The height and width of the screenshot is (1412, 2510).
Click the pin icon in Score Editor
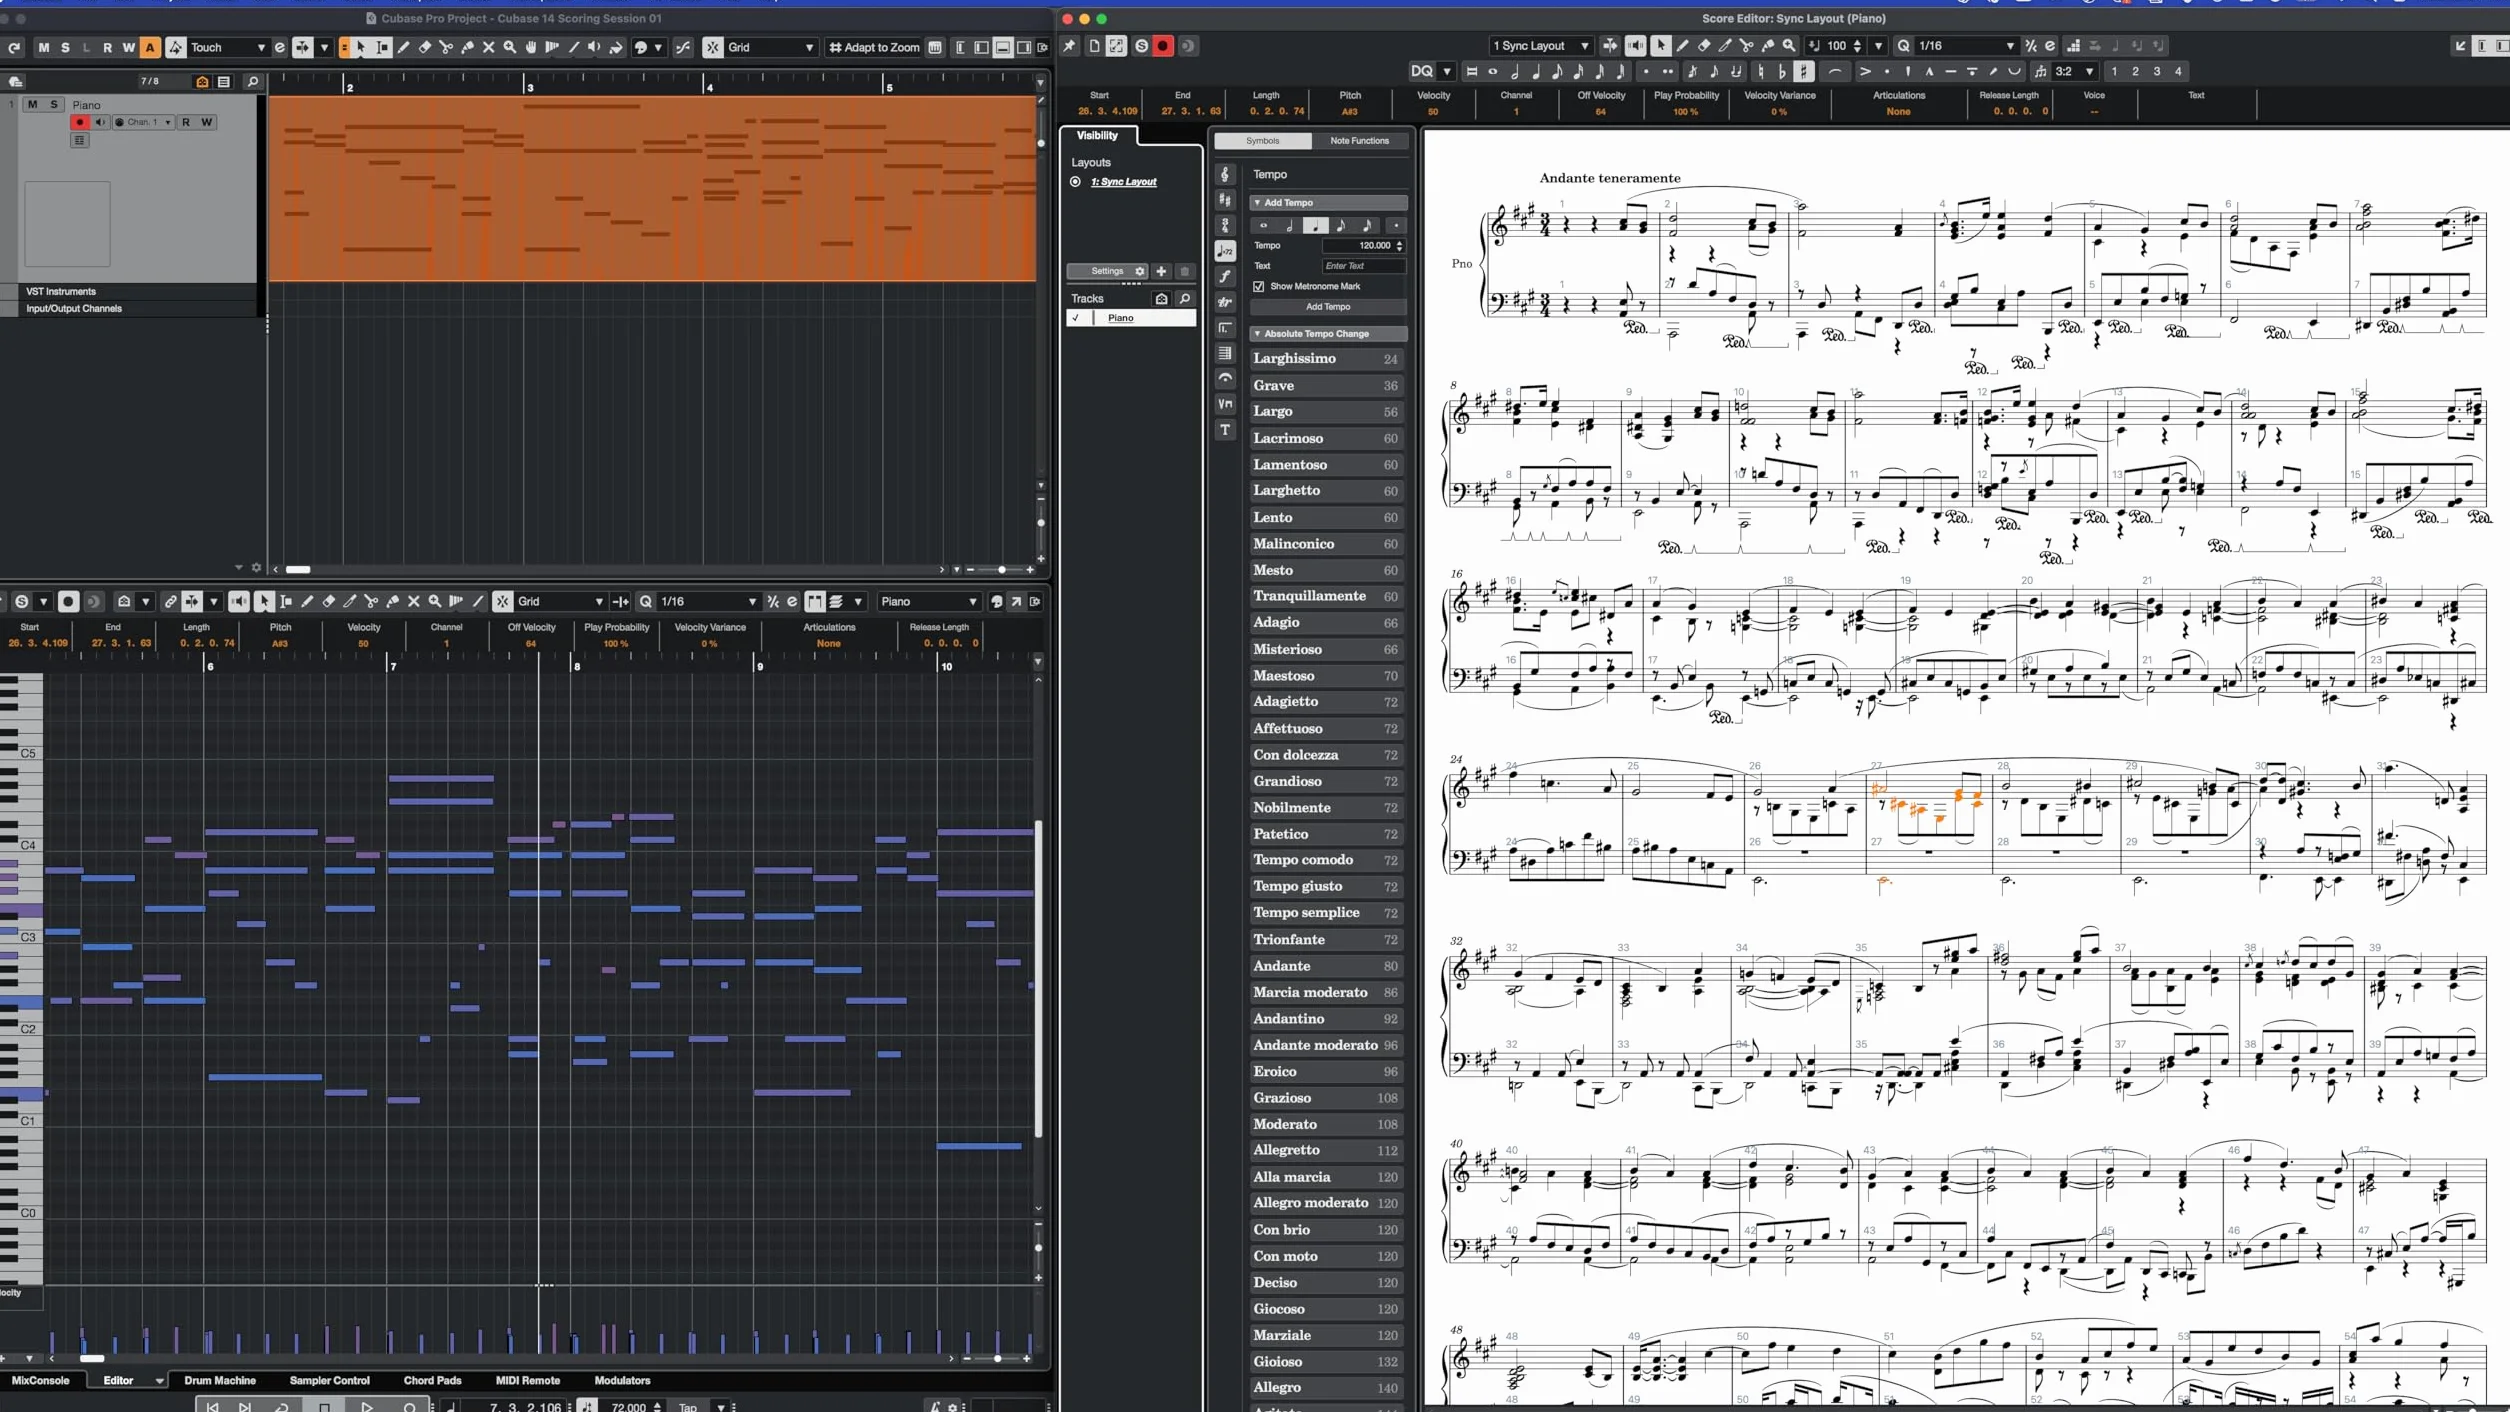(1069, 46)
